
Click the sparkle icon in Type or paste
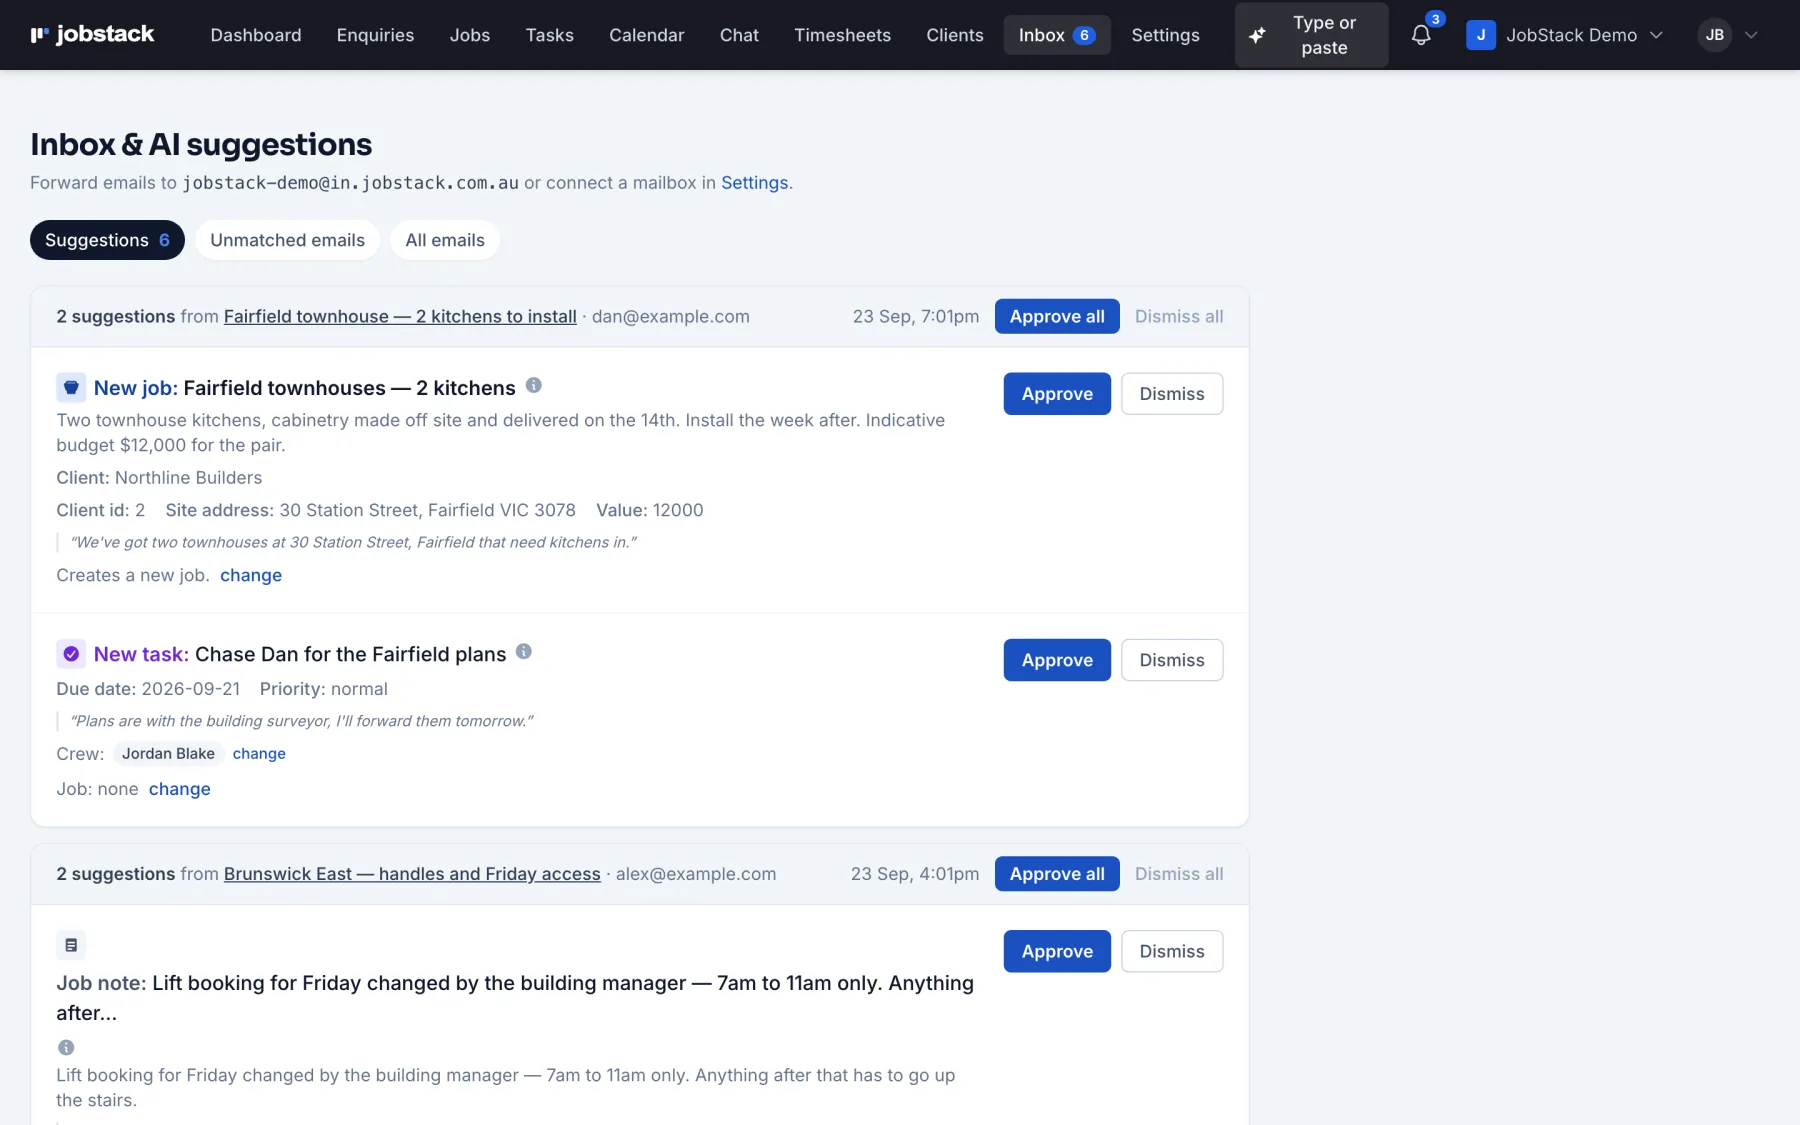(x=1257, y=35)
